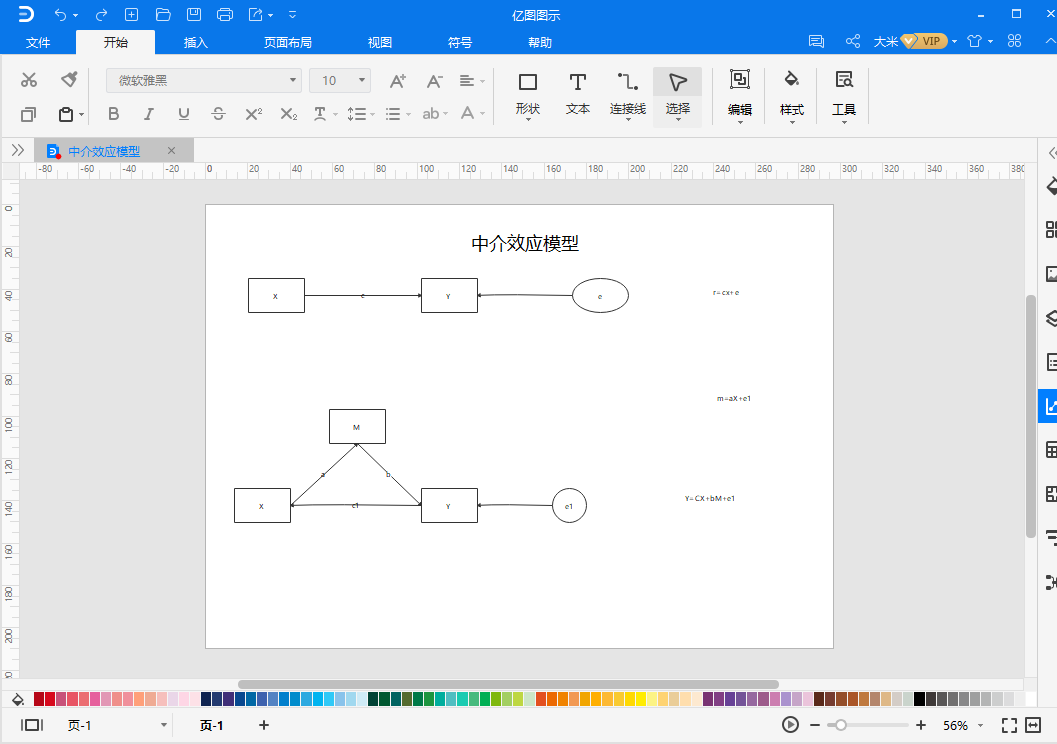
Task: Toggle superscript formatting
Action: click(x=253, y=114)
